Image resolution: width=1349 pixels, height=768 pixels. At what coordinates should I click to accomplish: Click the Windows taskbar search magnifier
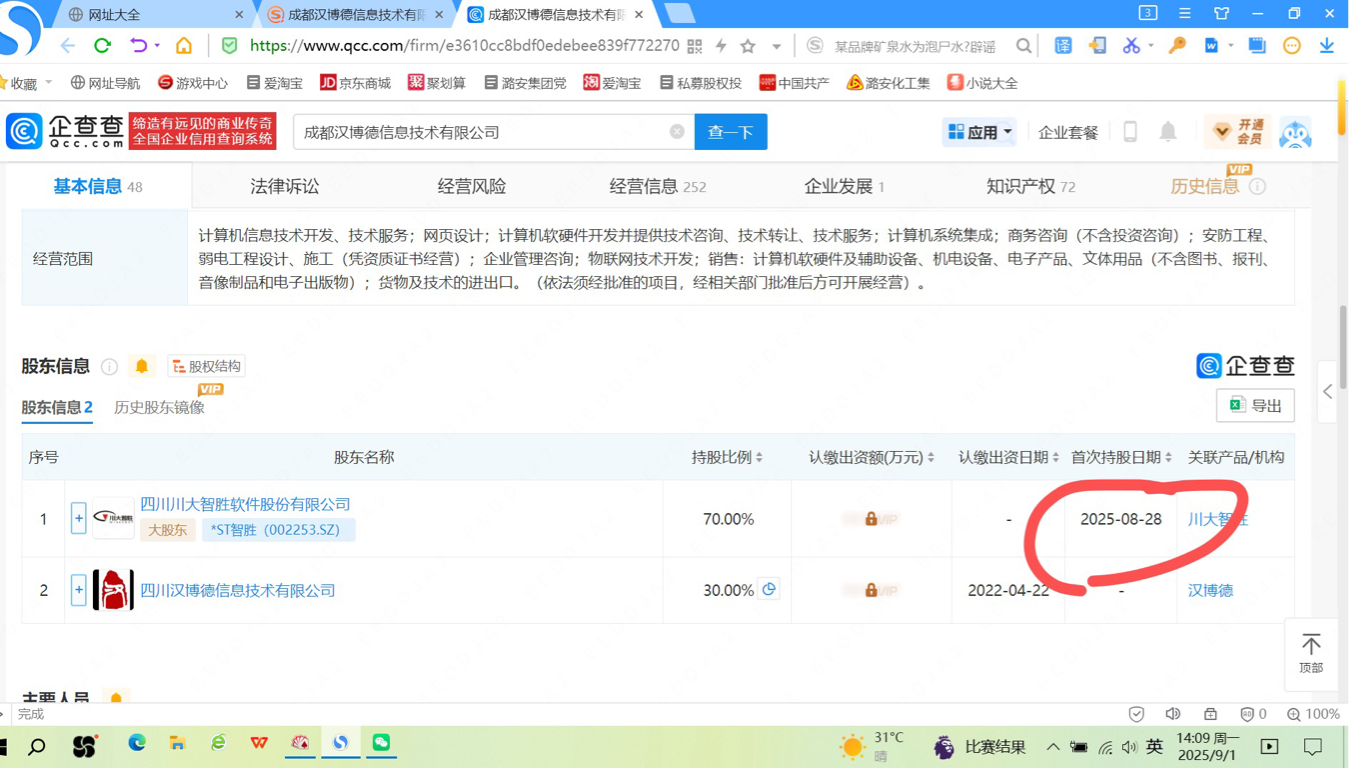[37, 746]
